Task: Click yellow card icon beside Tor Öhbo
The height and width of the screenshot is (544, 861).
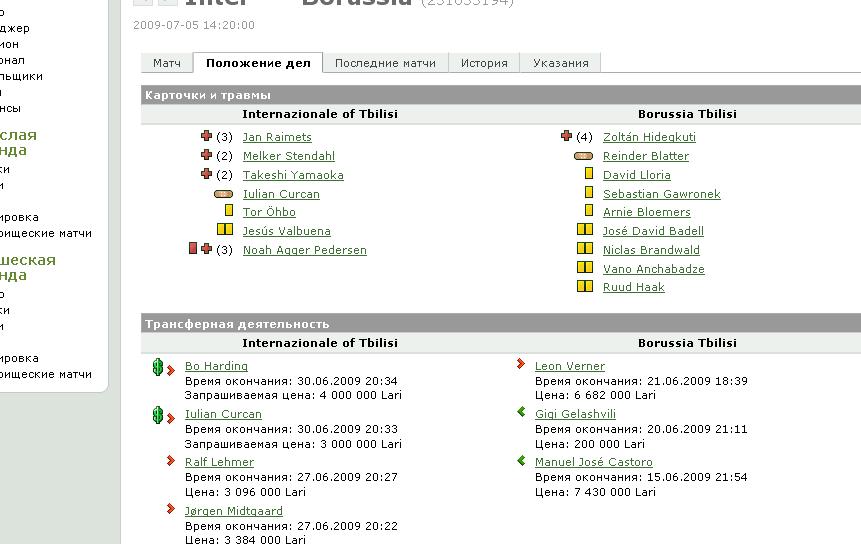Action: point(229,210)
